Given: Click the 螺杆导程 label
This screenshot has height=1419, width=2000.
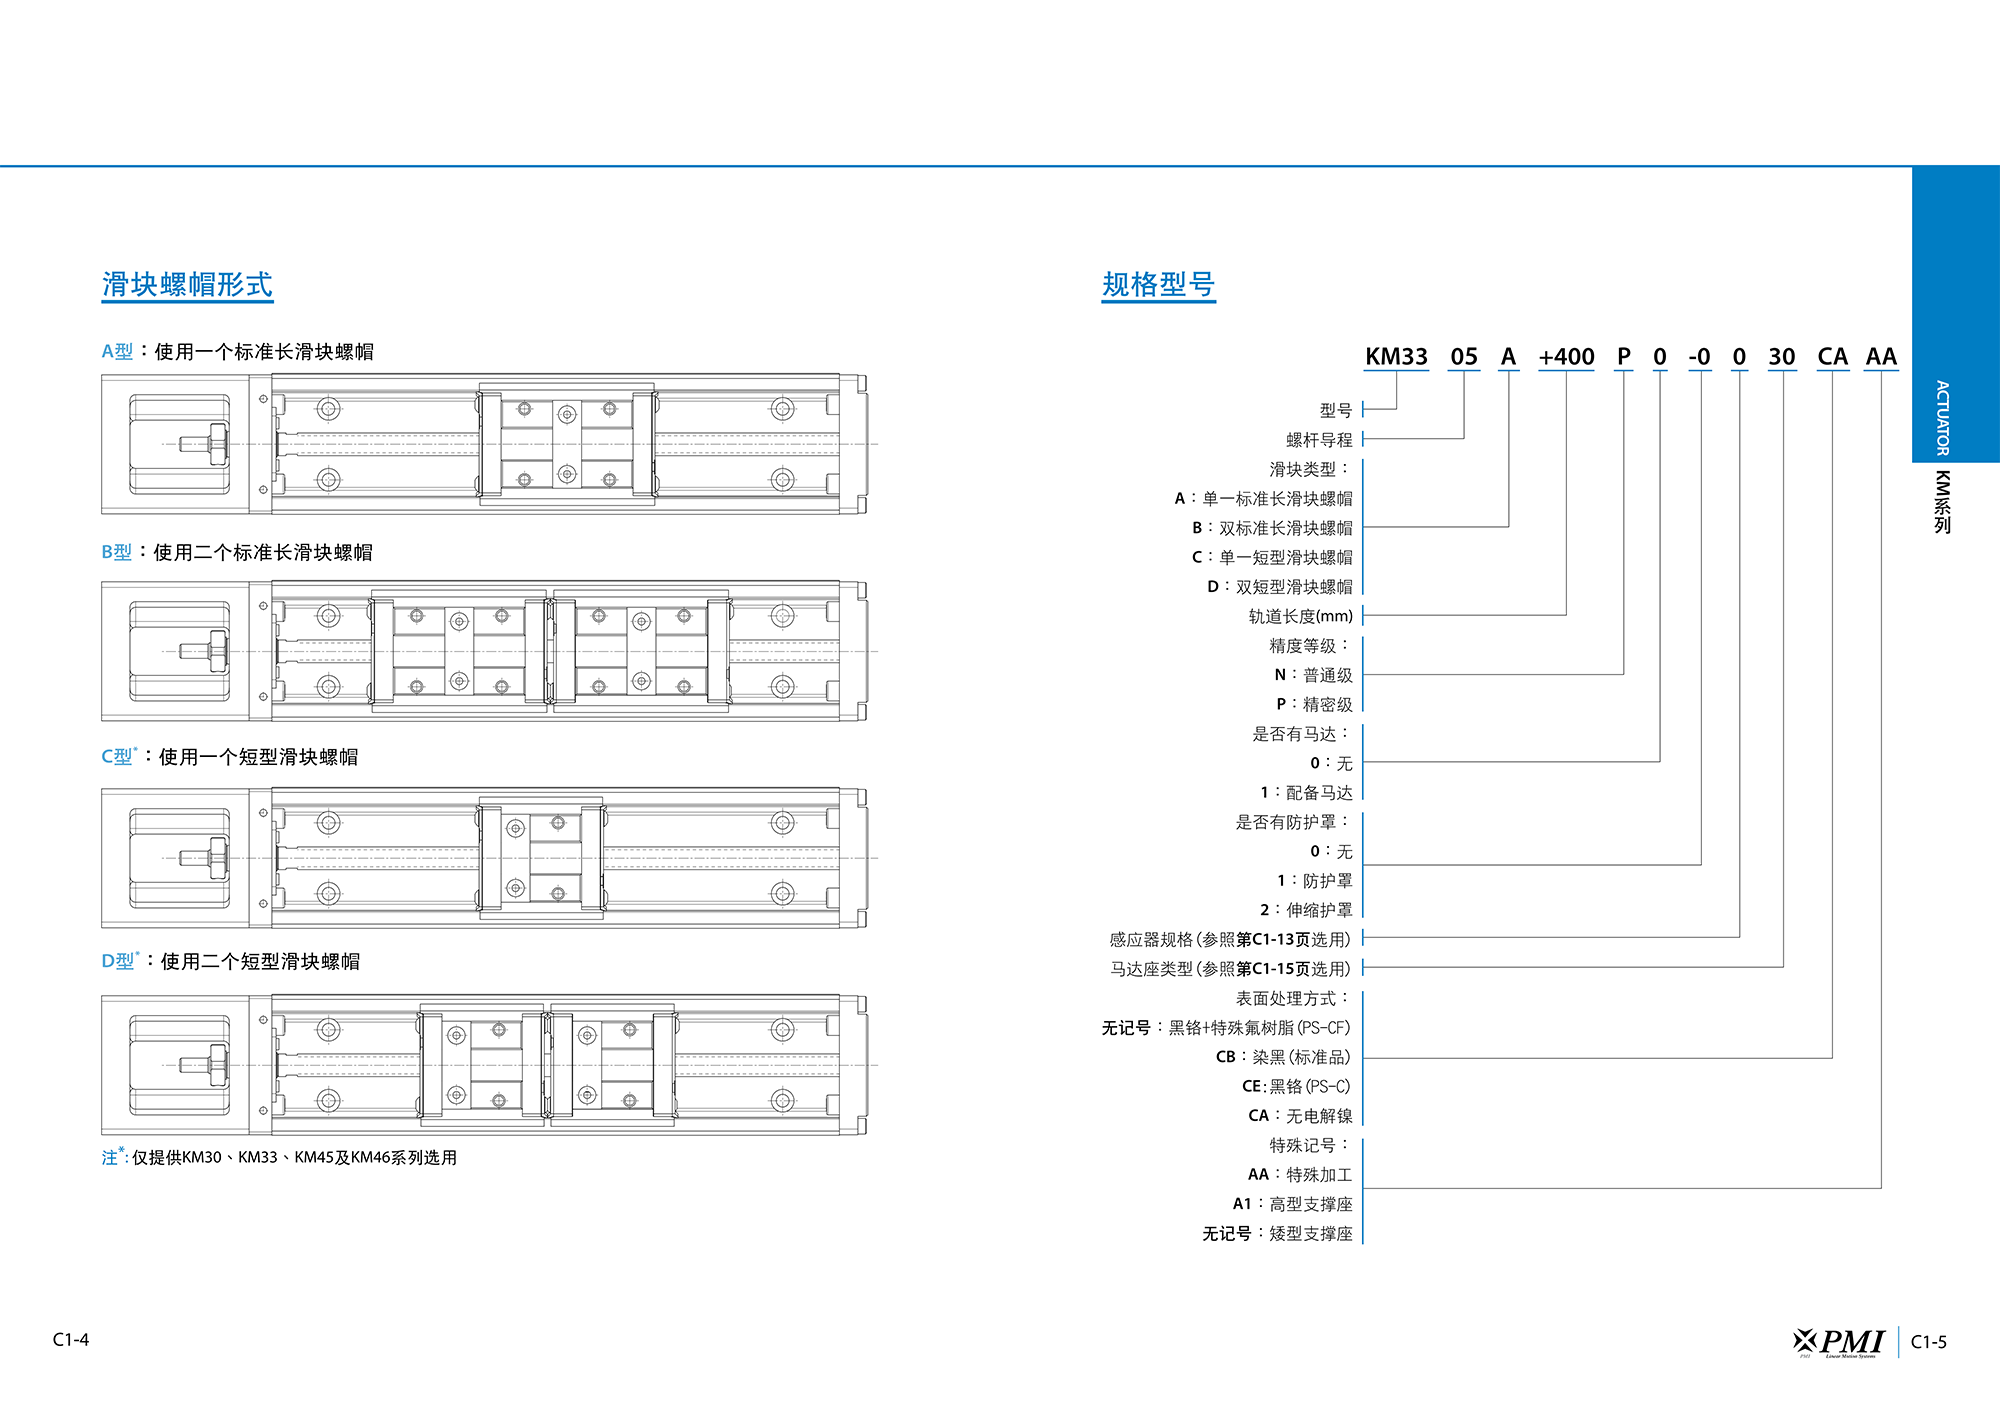Looking at the screenshot, I should pos(1319,439).
